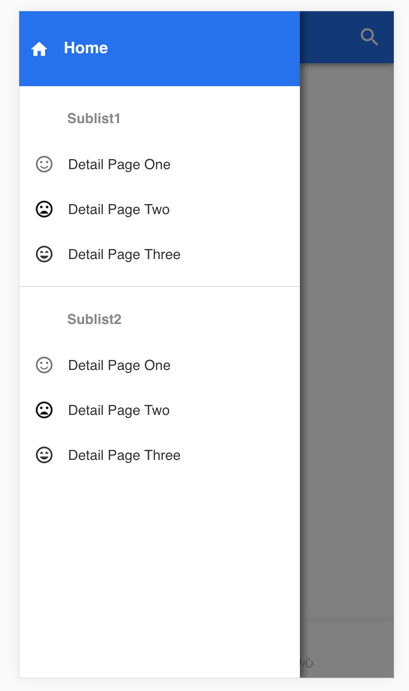Click the Sublist1 section header

pyautogui.click(x=94, y=119)
